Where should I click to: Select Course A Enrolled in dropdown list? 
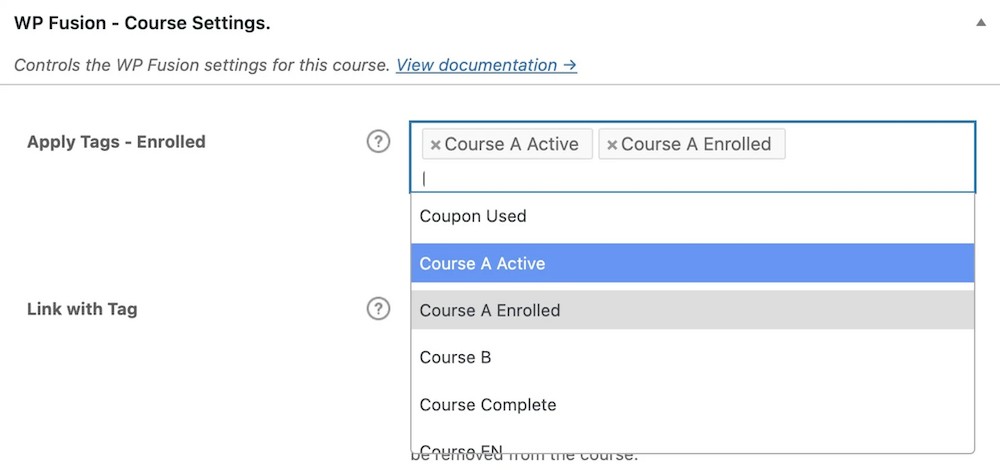click(490, 311)
